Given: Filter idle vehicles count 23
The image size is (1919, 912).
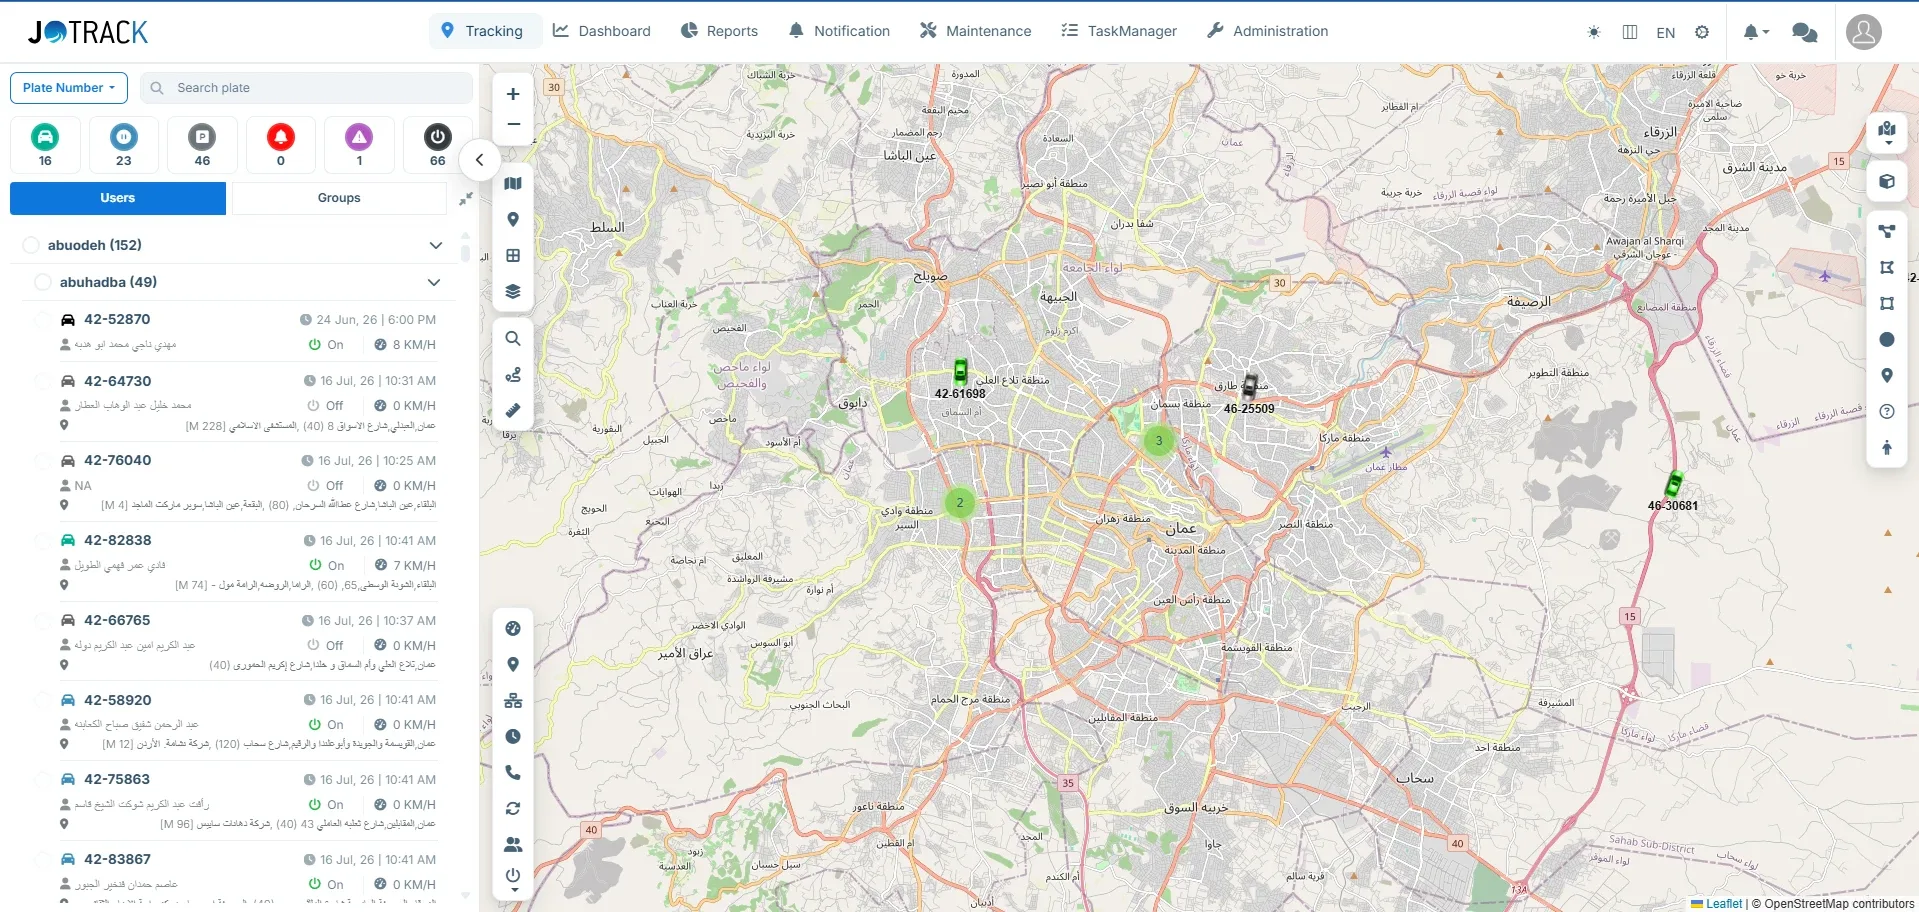Looking at the screenshot, I should pyautogui.click(x=123, y=145).
